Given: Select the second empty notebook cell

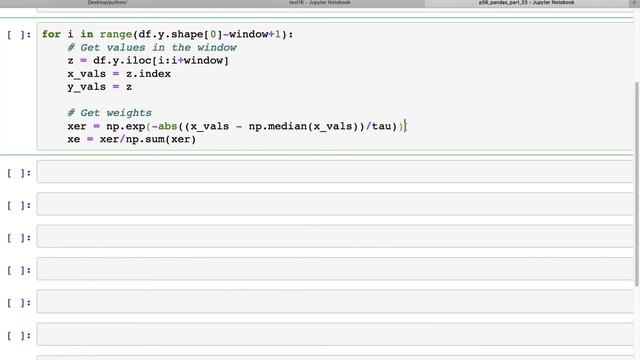Looking at the screenshot, I should pyautogui.click(x=335, y=204).
